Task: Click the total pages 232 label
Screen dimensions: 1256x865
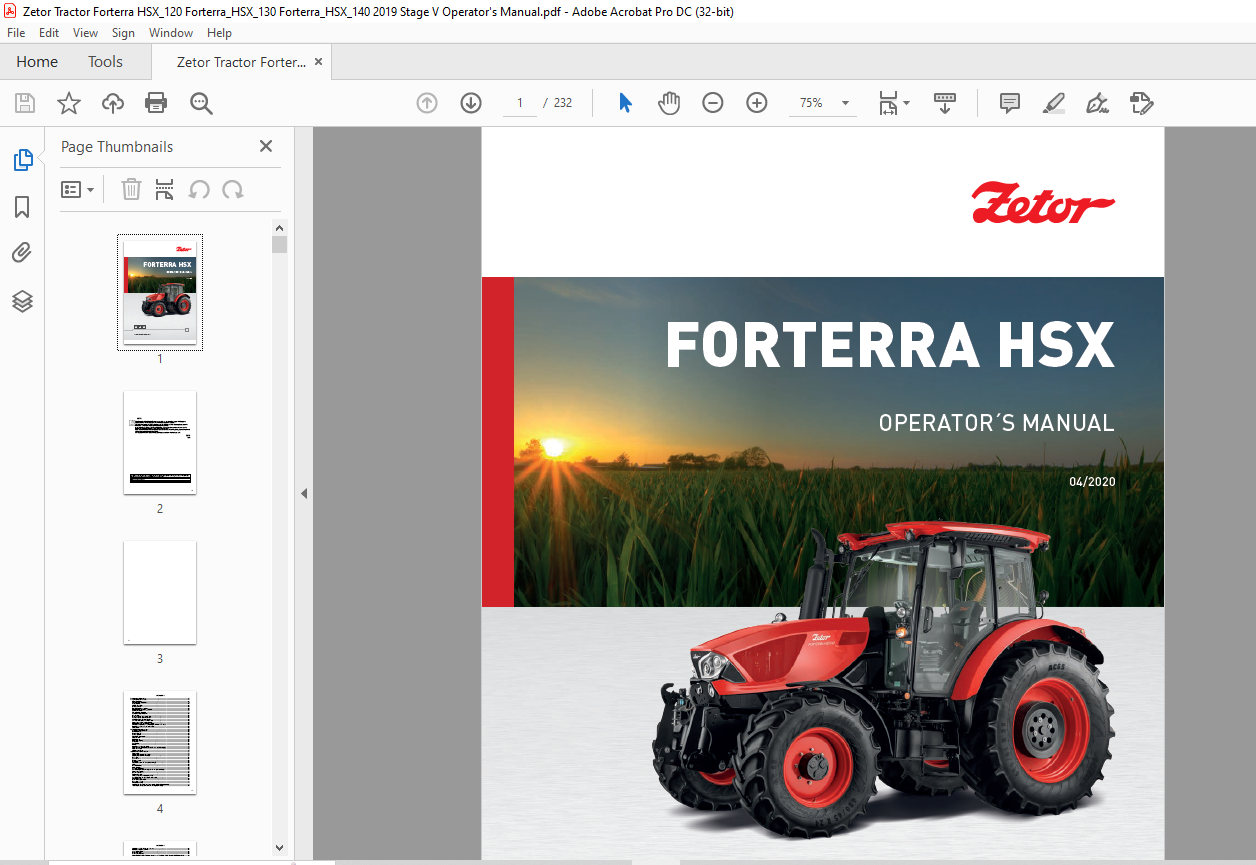Action: coord(563,103)
